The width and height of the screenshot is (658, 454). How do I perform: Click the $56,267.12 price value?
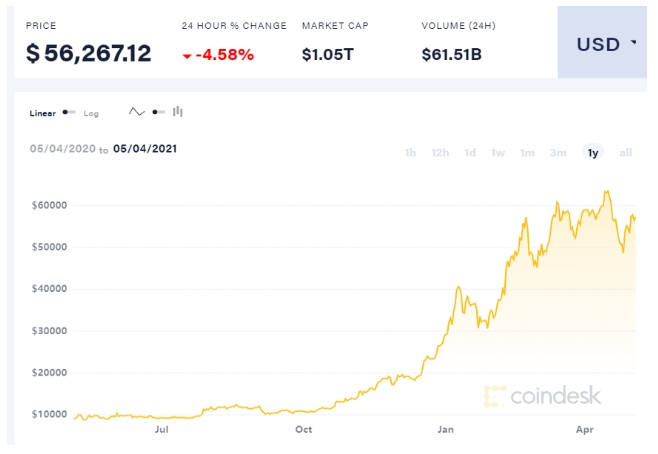[x=88, y=53]
